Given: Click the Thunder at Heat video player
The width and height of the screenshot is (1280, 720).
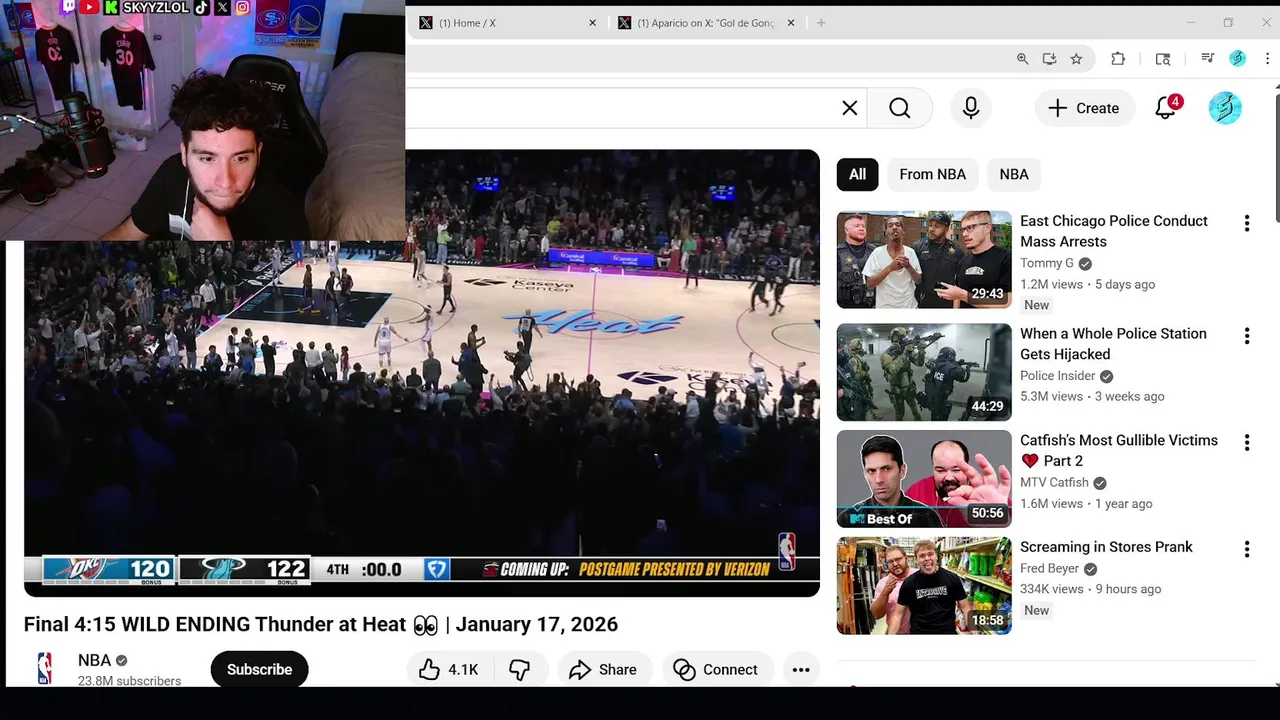Looking at the screenshot, I should (422, 373).
